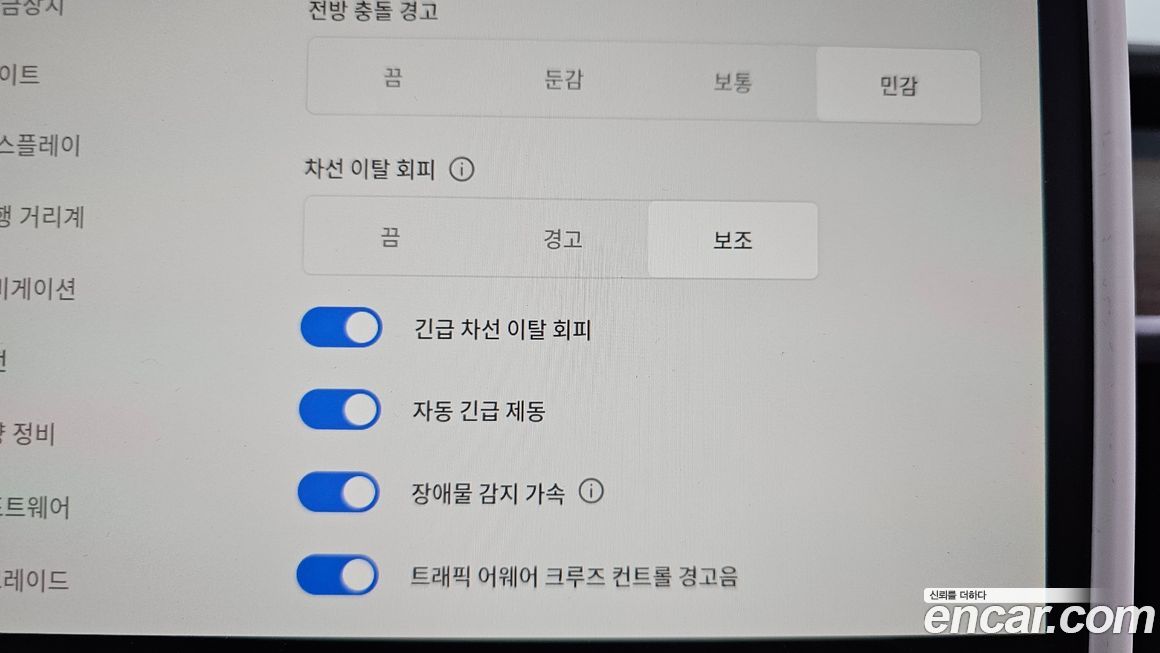Image resolution: width=1160 pixels, height=653 pixels.
Task: Open the 주행 거리계 sidebar item
Action: tap(42, 217)
